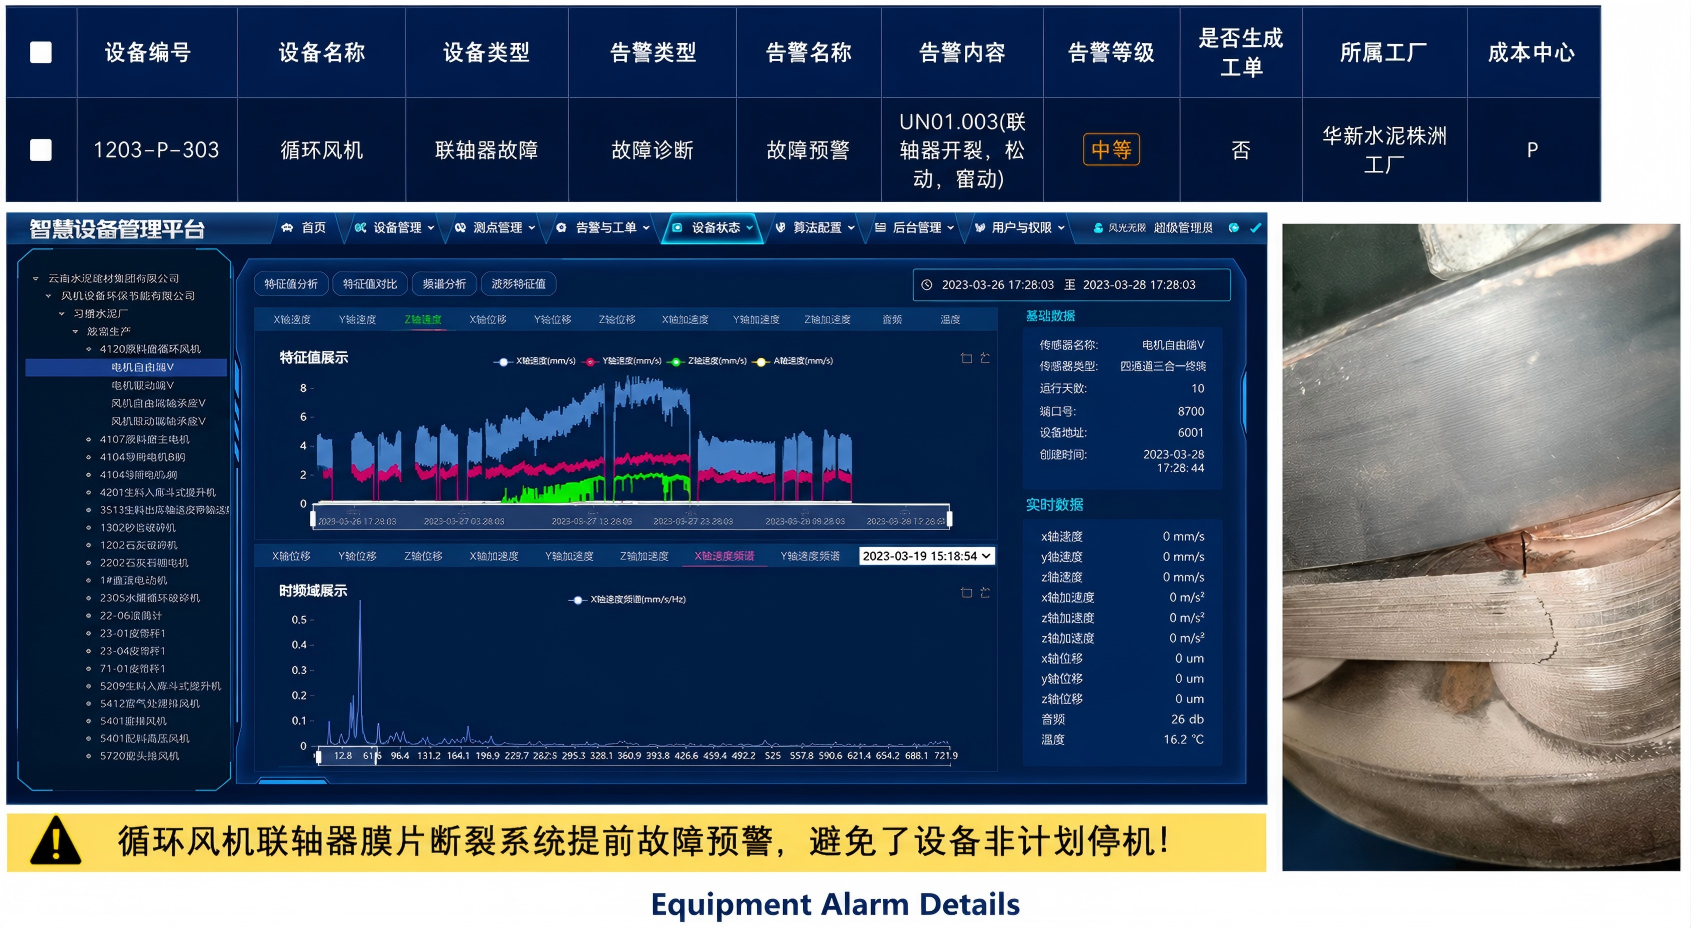The image size is (1693, 929).
Task: Tick the checkbox for row 1203-P-303
Action: pyautogui.click(x=41, y=150)
